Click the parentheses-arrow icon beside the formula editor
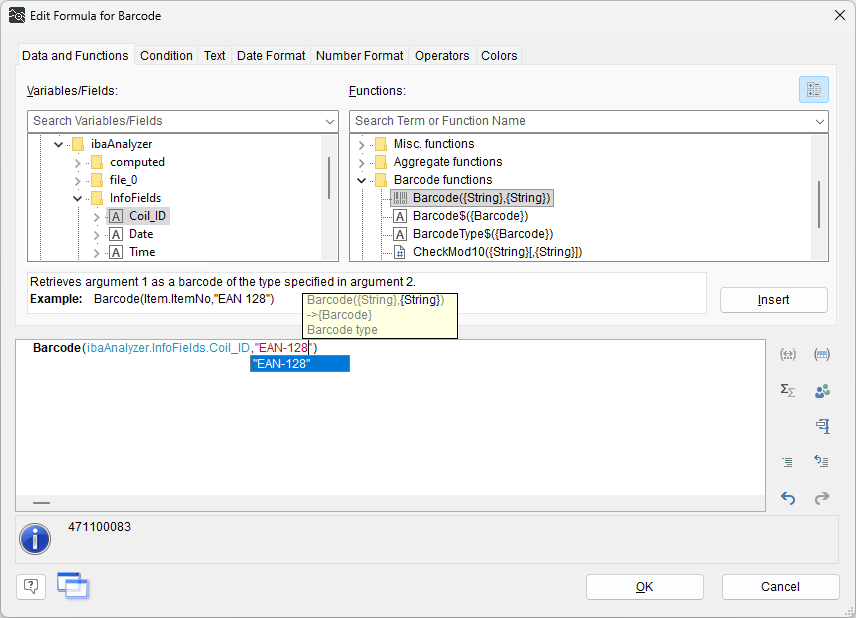The width and height of the screenshot is (856, 618). pyautogui.click(x=788, y=355)
